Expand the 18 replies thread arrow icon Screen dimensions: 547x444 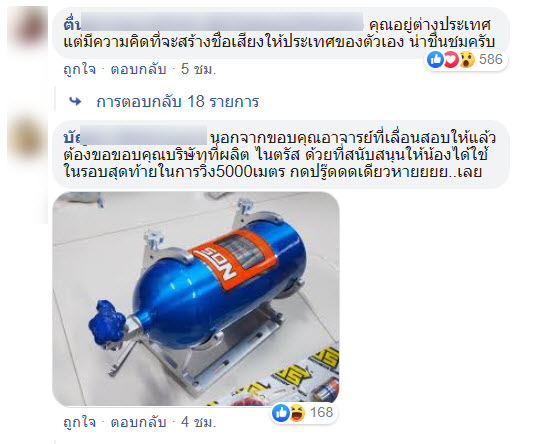75,101
